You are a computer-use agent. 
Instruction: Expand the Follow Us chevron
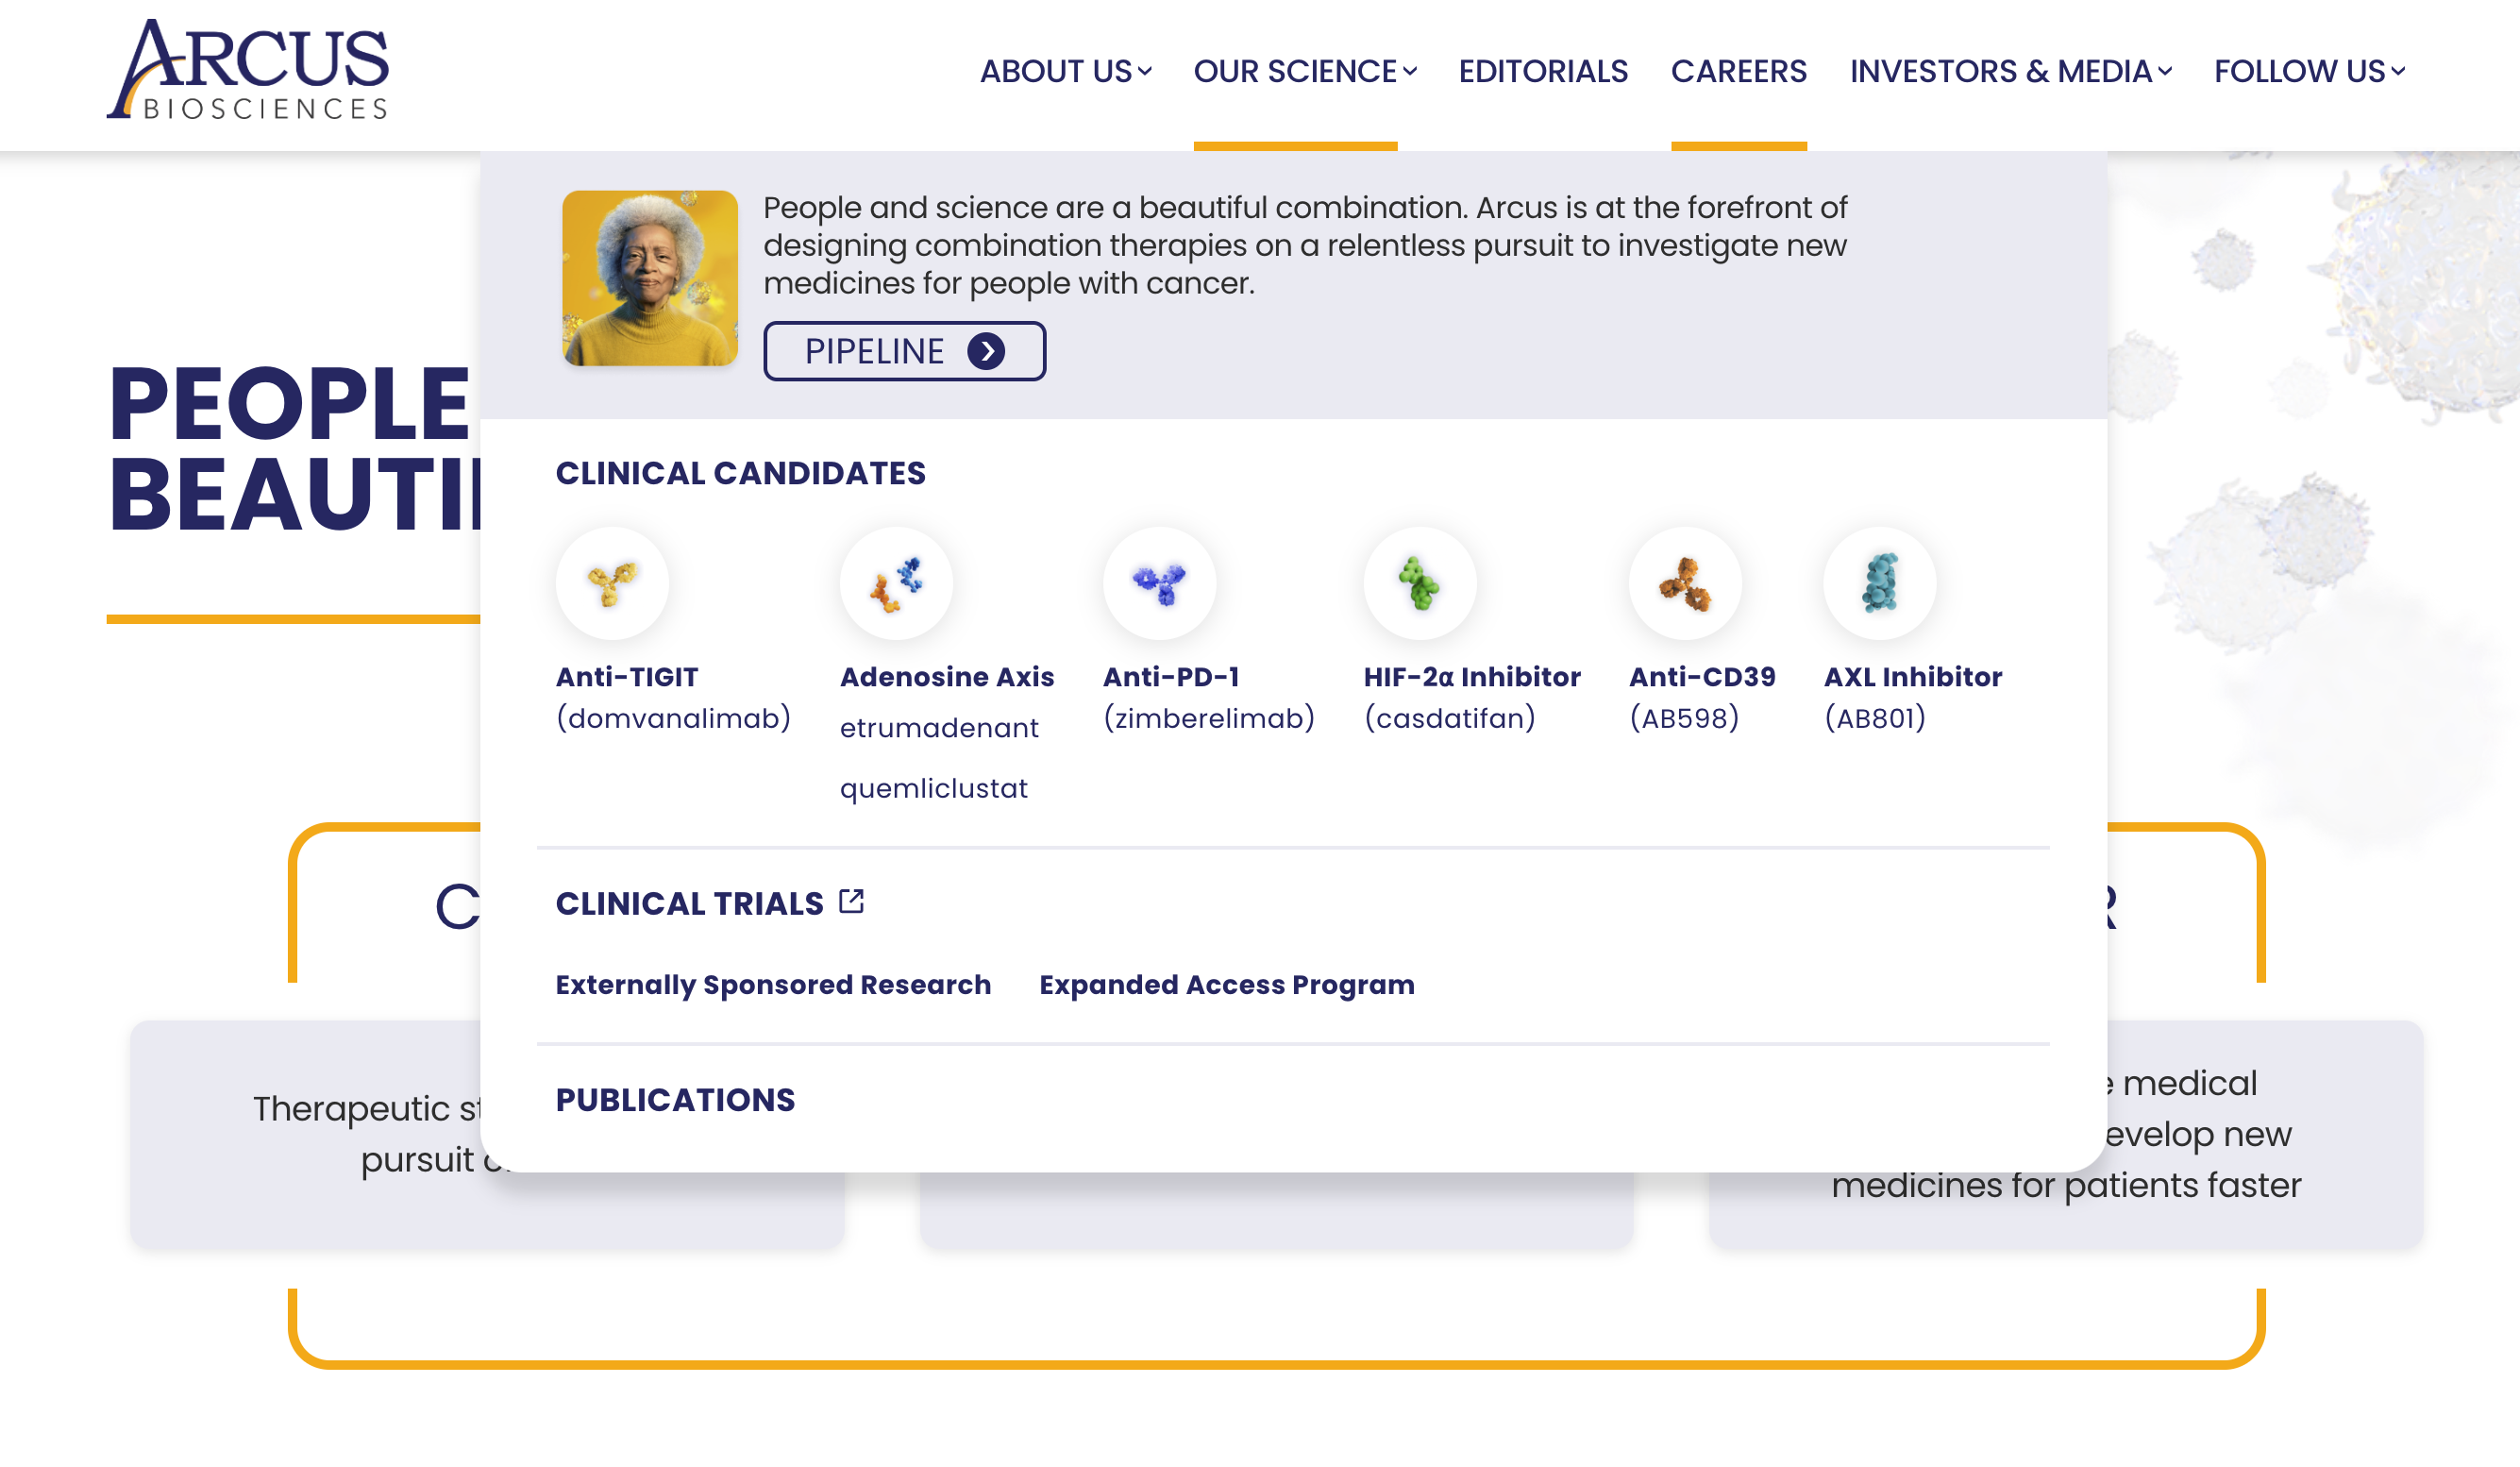[2398, 71]
